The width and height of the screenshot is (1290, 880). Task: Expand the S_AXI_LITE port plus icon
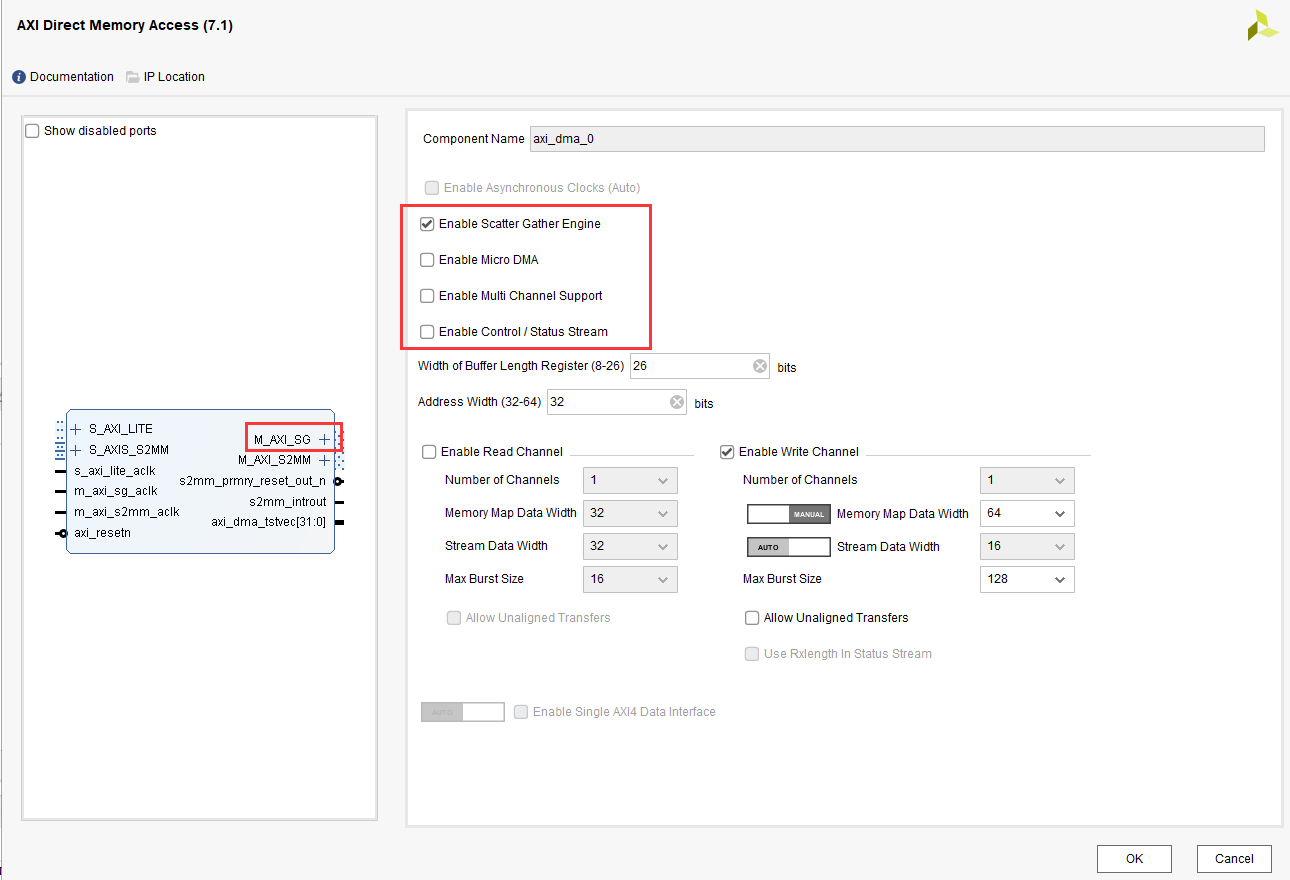pyautogui.click(x=76, y=429)
